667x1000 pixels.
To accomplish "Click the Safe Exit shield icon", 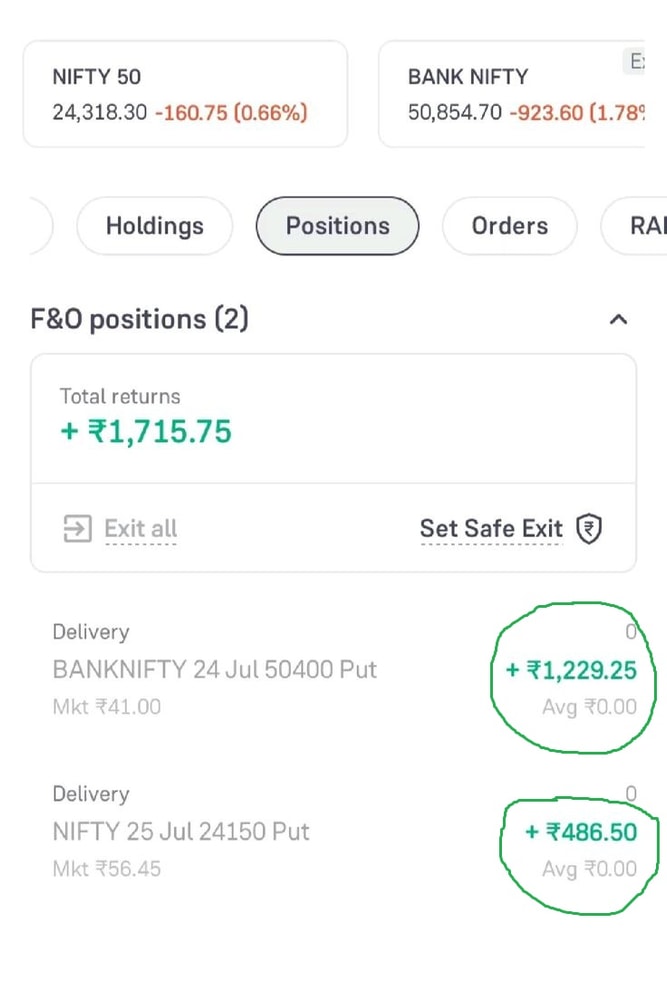I will click(x=590, y=529).
